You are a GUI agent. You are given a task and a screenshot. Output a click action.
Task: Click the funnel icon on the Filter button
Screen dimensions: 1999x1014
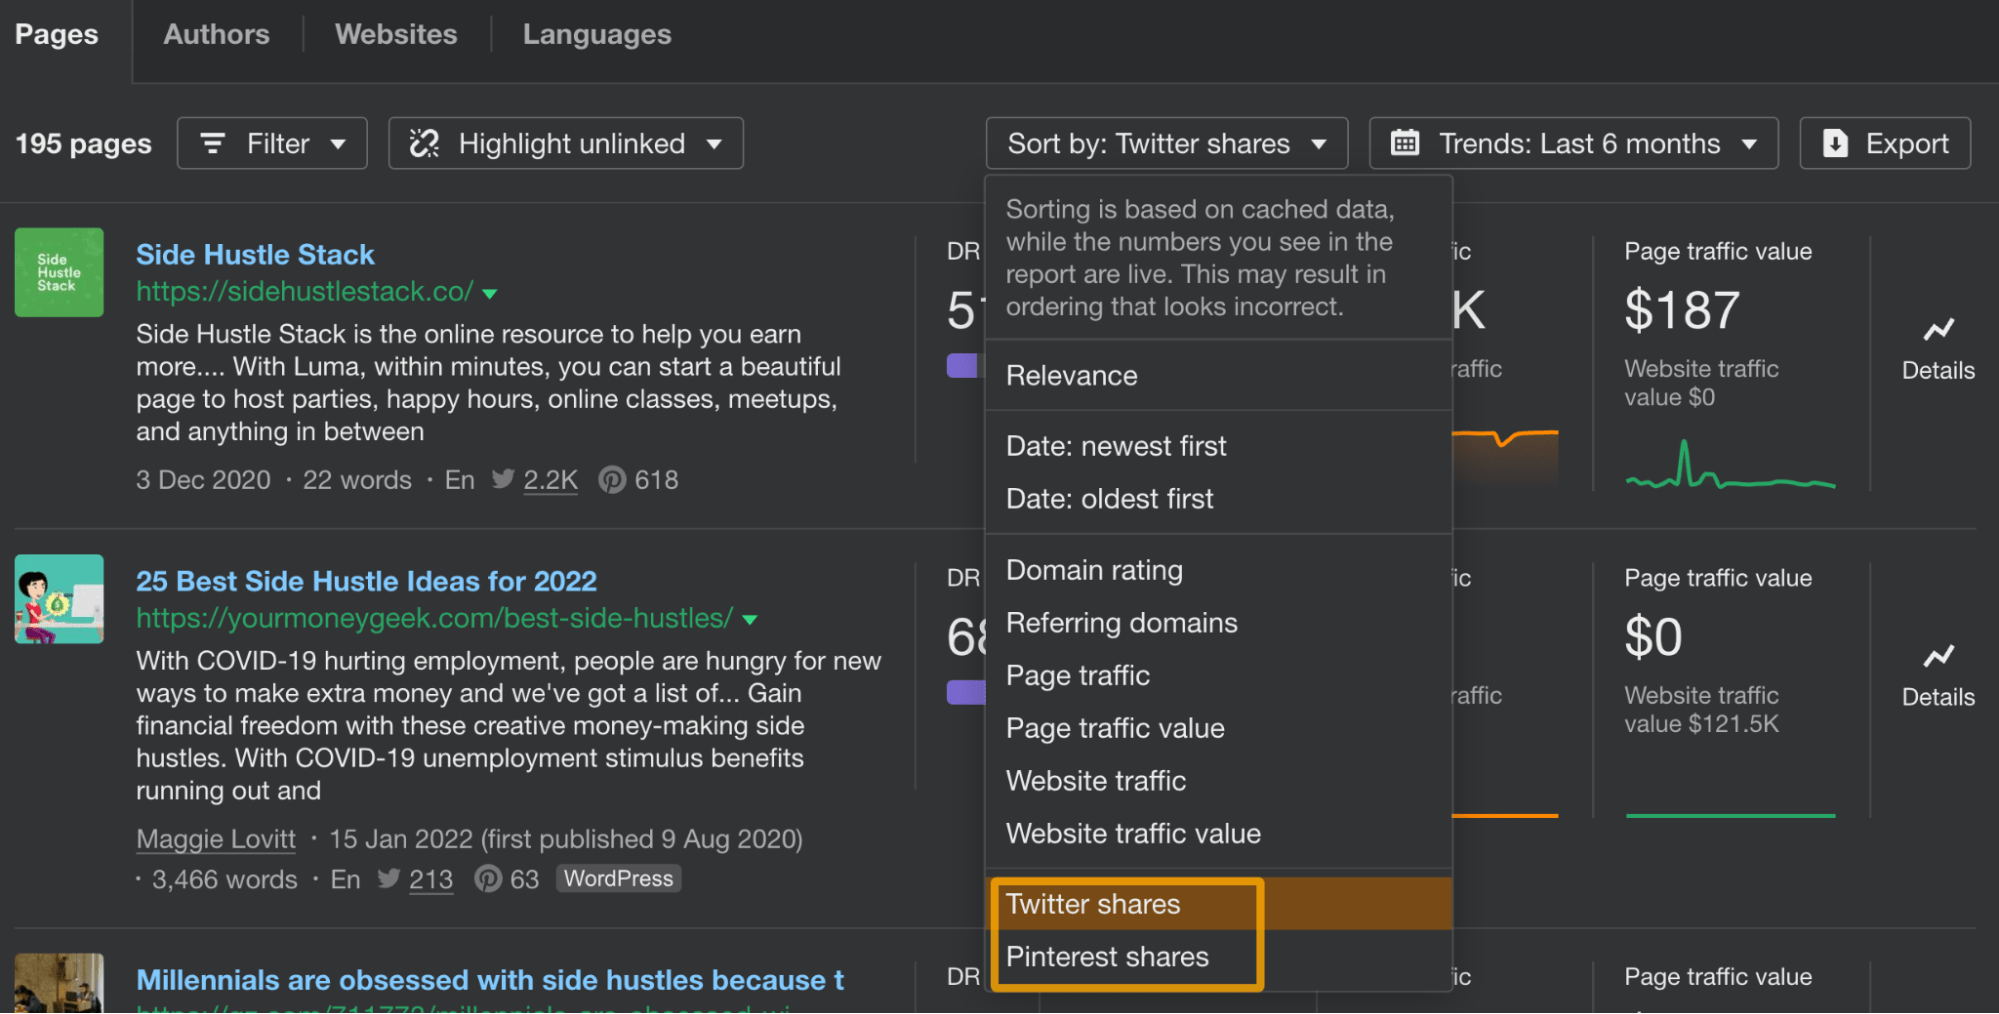(x=213, y=143)
